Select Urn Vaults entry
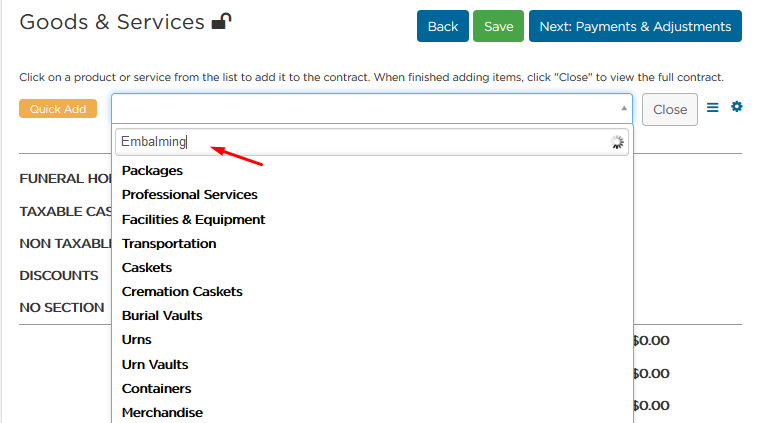758x423 pixels. click(155, 365)
